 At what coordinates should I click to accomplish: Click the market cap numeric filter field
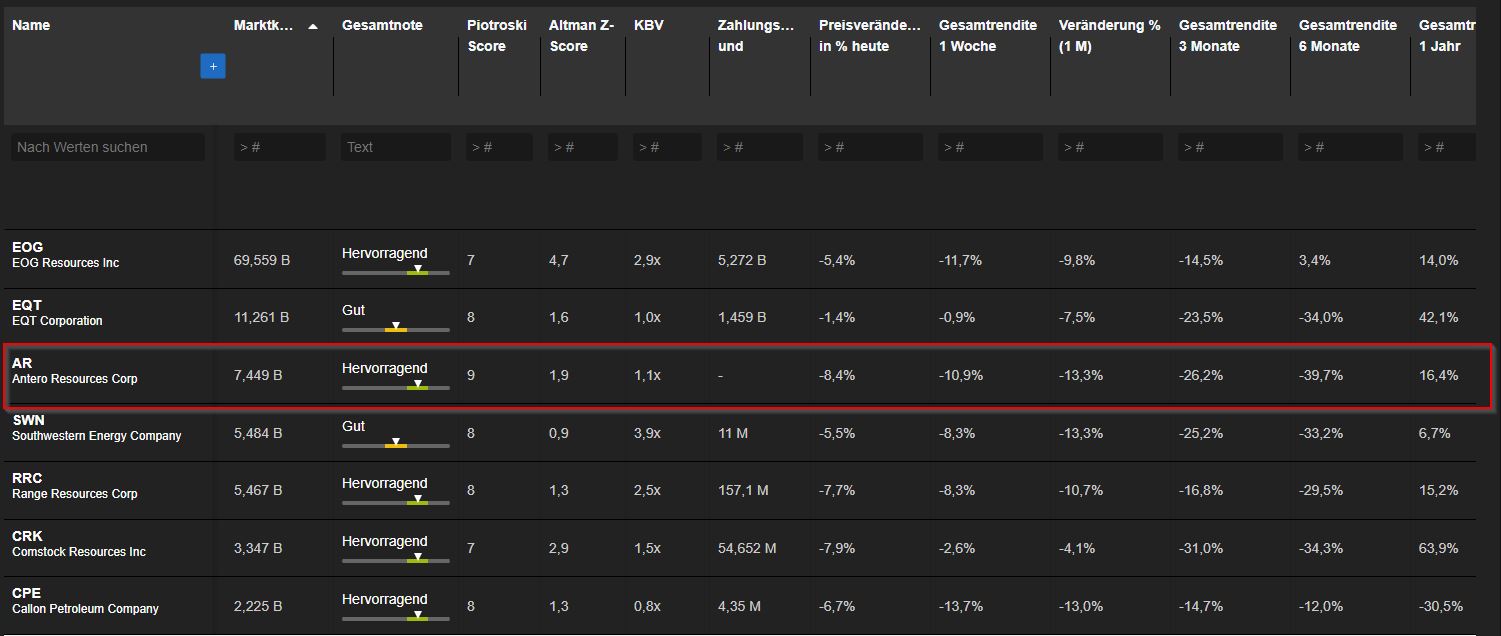pyautogui.click(x=279, y=147)
